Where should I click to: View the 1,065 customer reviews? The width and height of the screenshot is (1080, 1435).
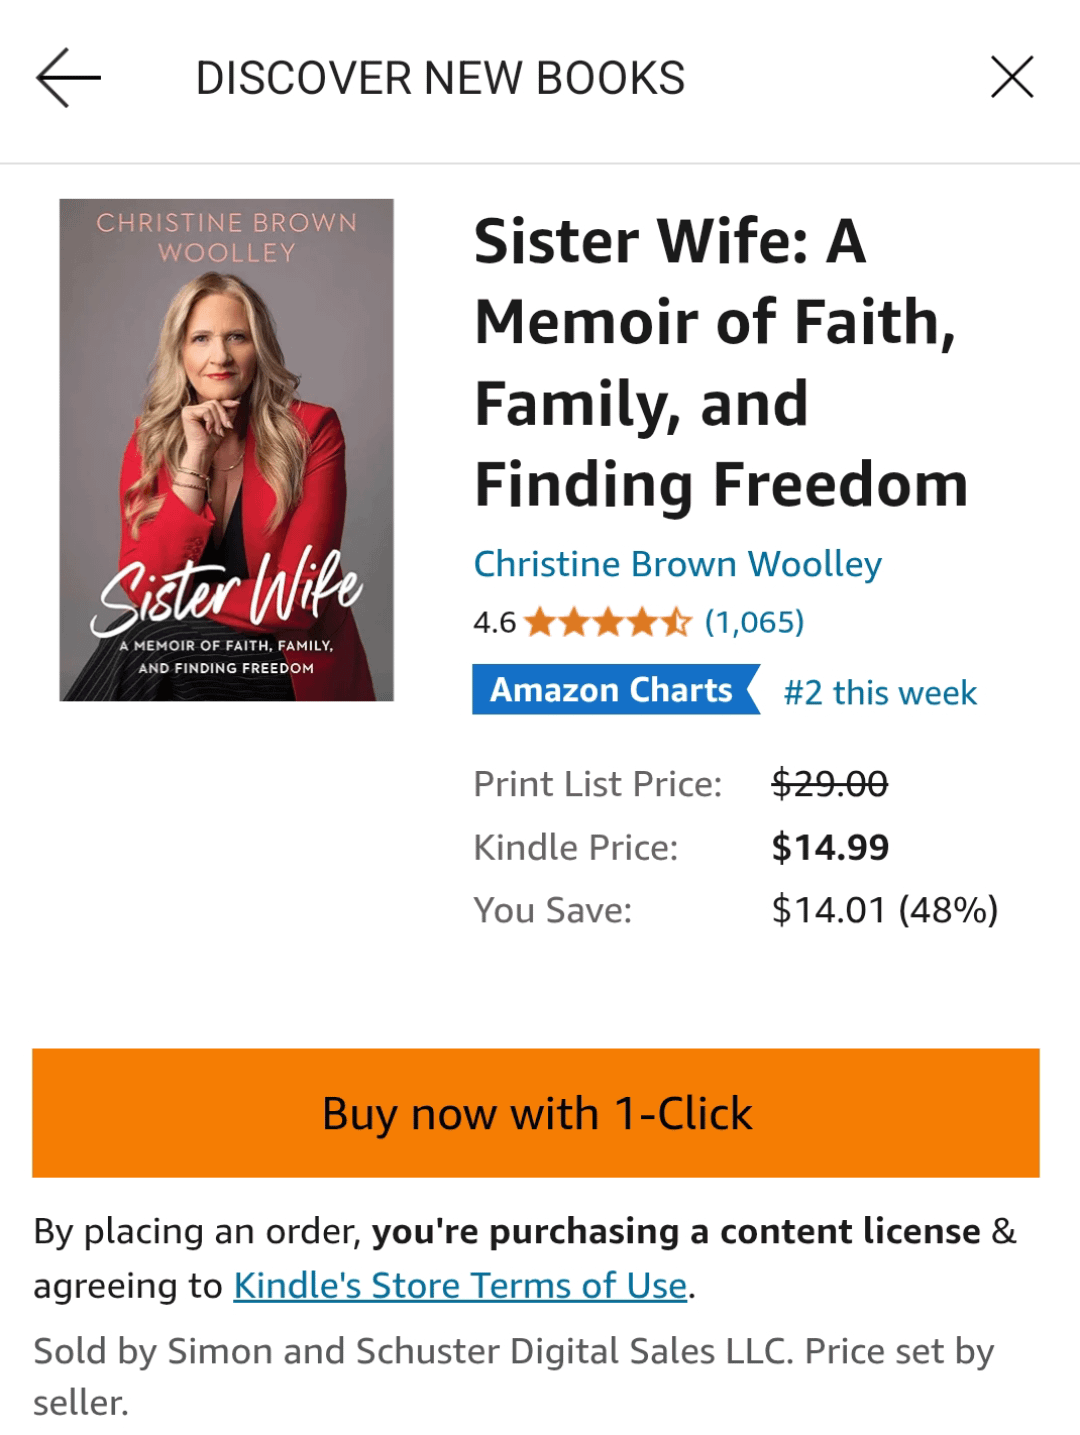click(754, 623)
